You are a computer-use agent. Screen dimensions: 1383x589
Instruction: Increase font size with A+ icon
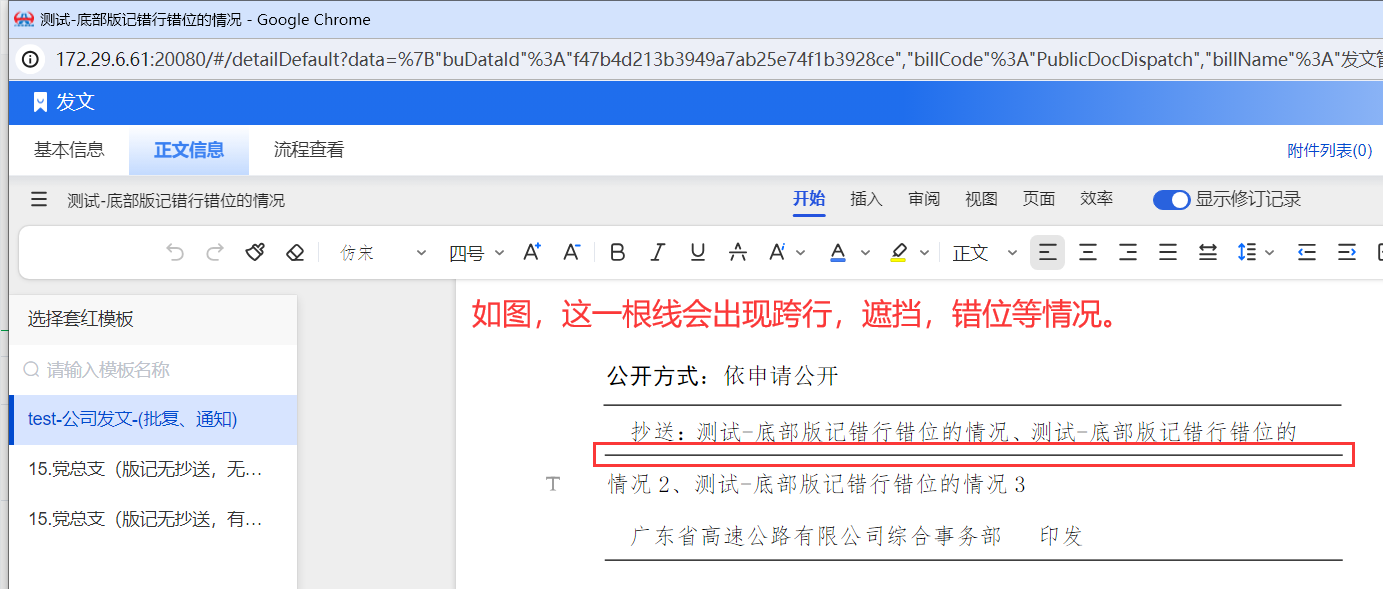pyautogui.click(x=532, y=253)
